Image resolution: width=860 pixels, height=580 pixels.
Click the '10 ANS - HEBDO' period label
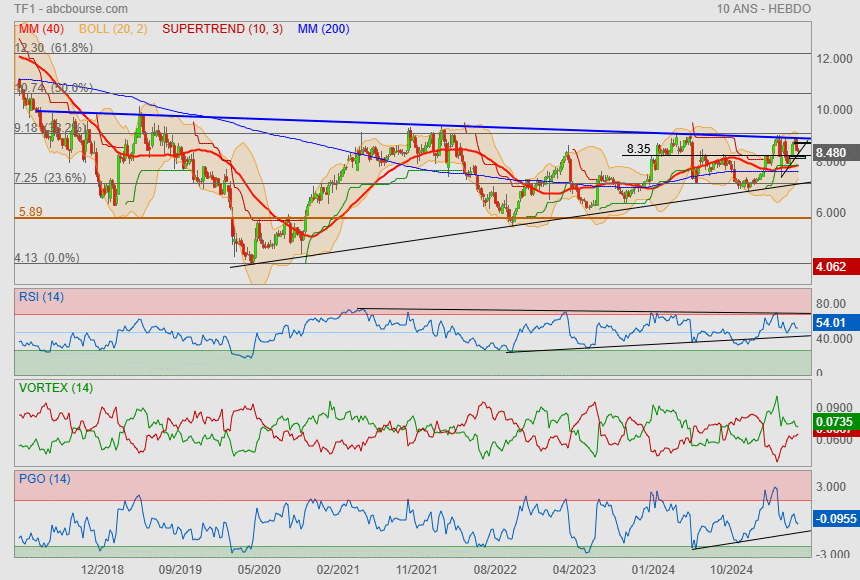(x=763, y=9)
